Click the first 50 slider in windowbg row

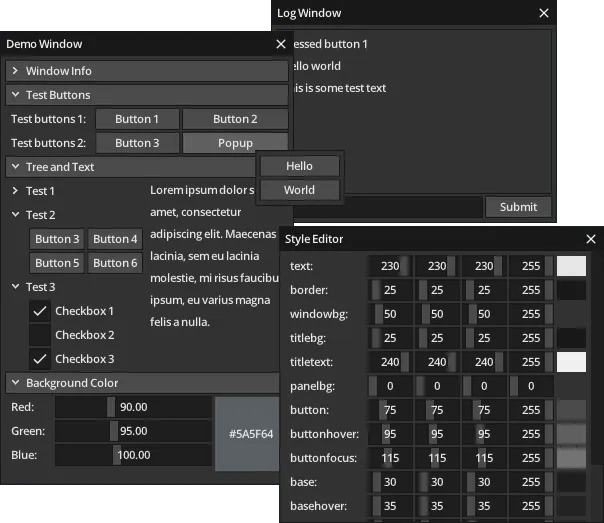[390, 314]
